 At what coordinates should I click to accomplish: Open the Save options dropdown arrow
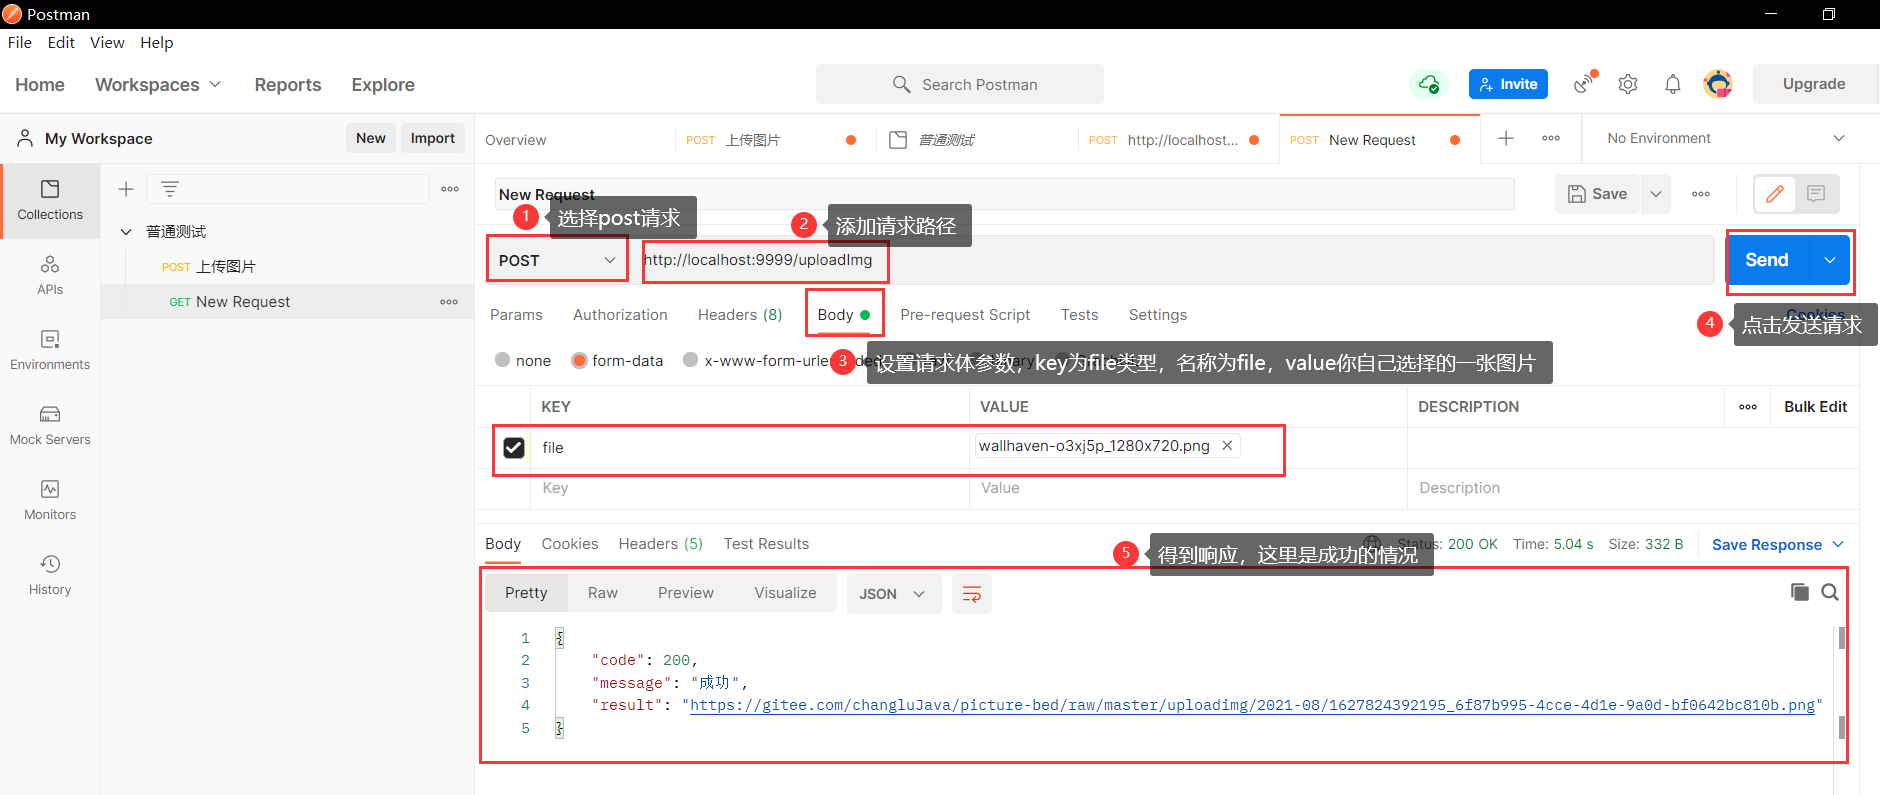pyautogui.click(x=1656, y=194)
